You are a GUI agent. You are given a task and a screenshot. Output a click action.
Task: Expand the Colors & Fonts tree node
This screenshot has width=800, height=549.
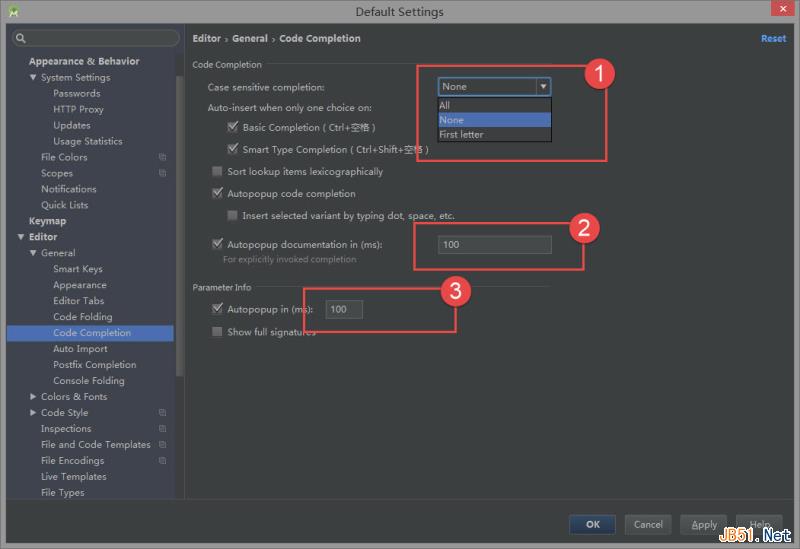33,396
